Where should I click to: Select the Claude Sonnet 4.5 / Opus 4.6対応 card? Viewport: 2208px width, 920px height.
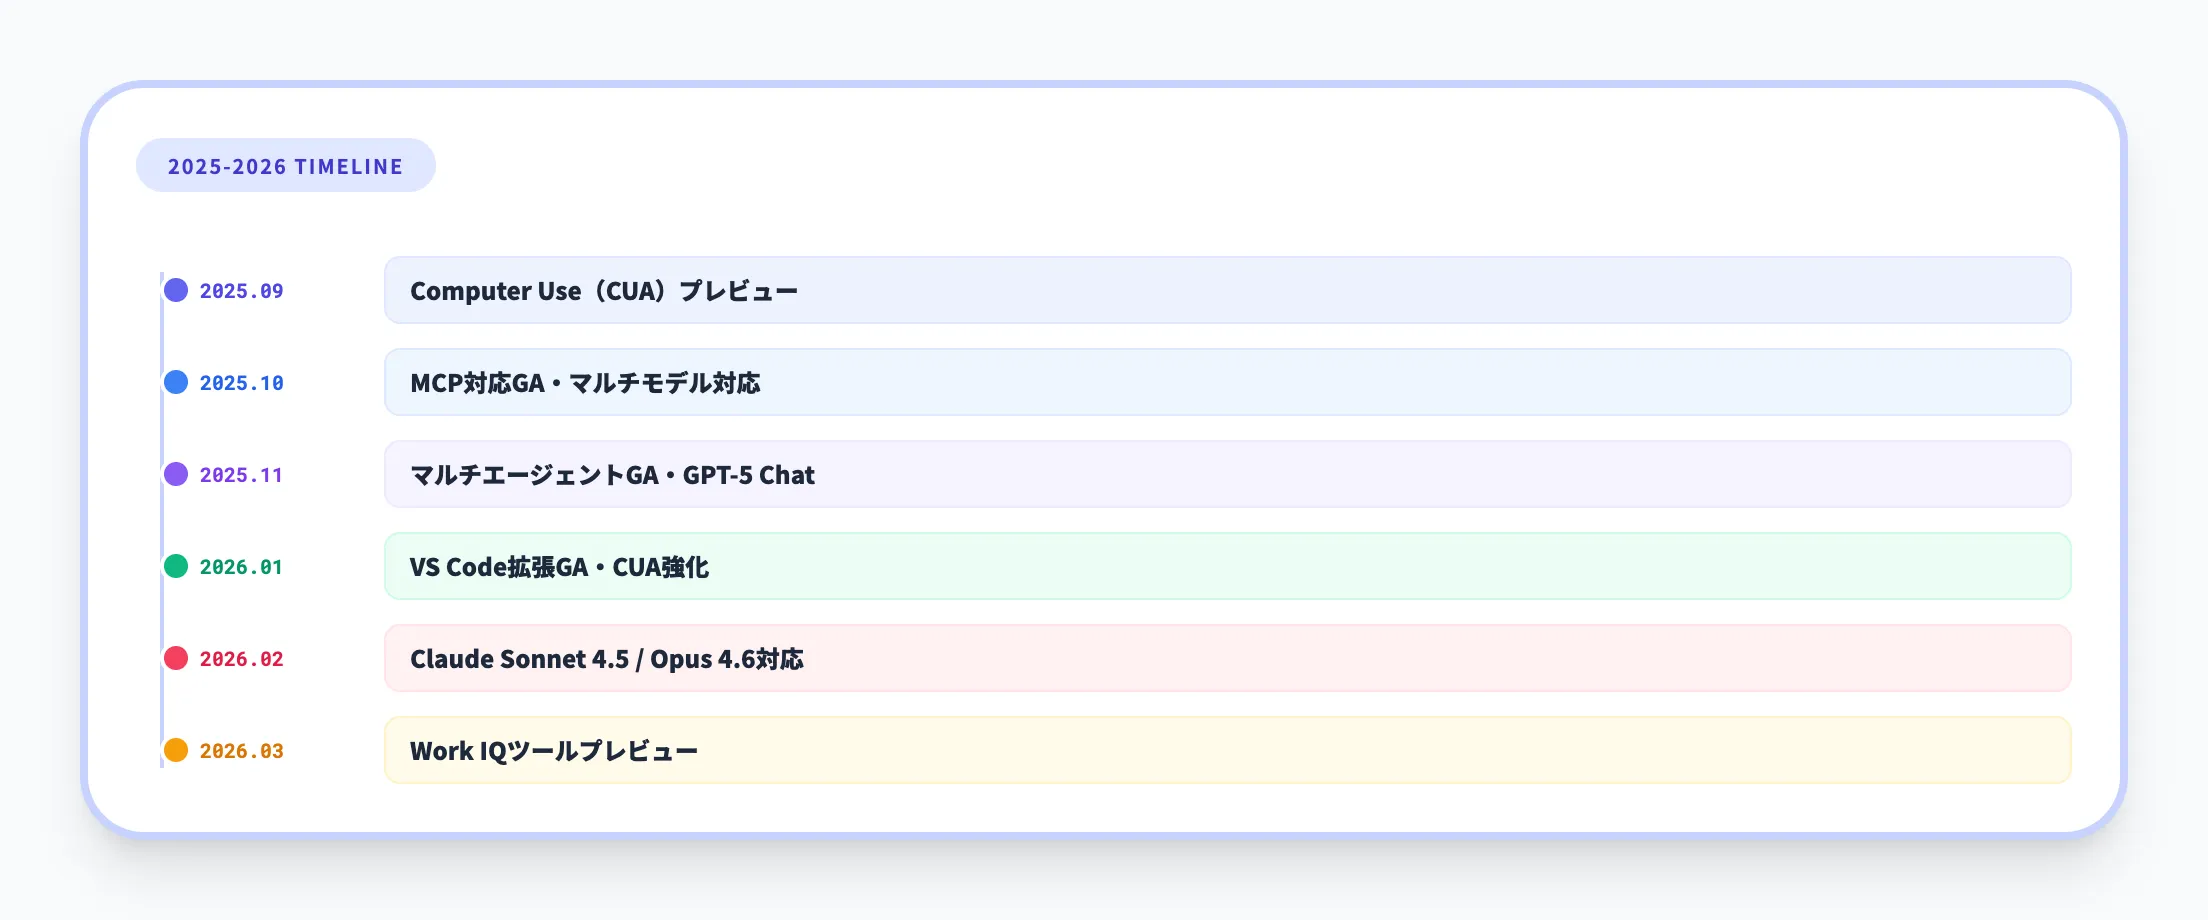(x=1227, y=658)
